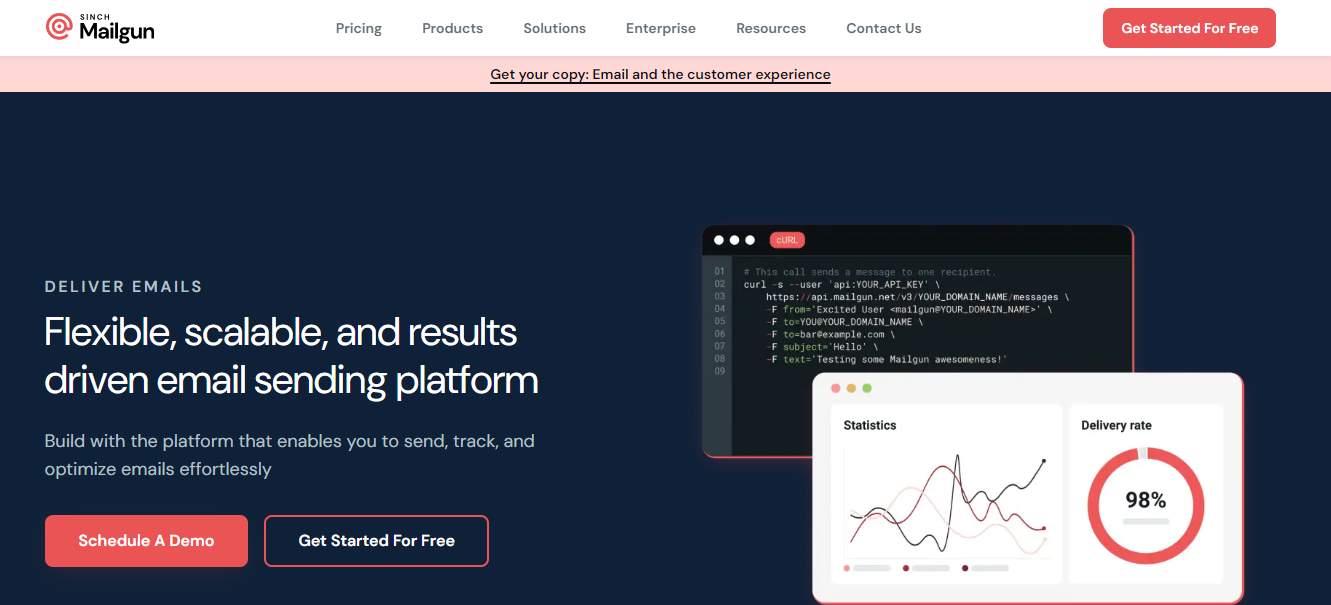Viewport: 1331px width, 605px height.
Task: Select the cURL tag in the code window
Action: pos(787,240)
